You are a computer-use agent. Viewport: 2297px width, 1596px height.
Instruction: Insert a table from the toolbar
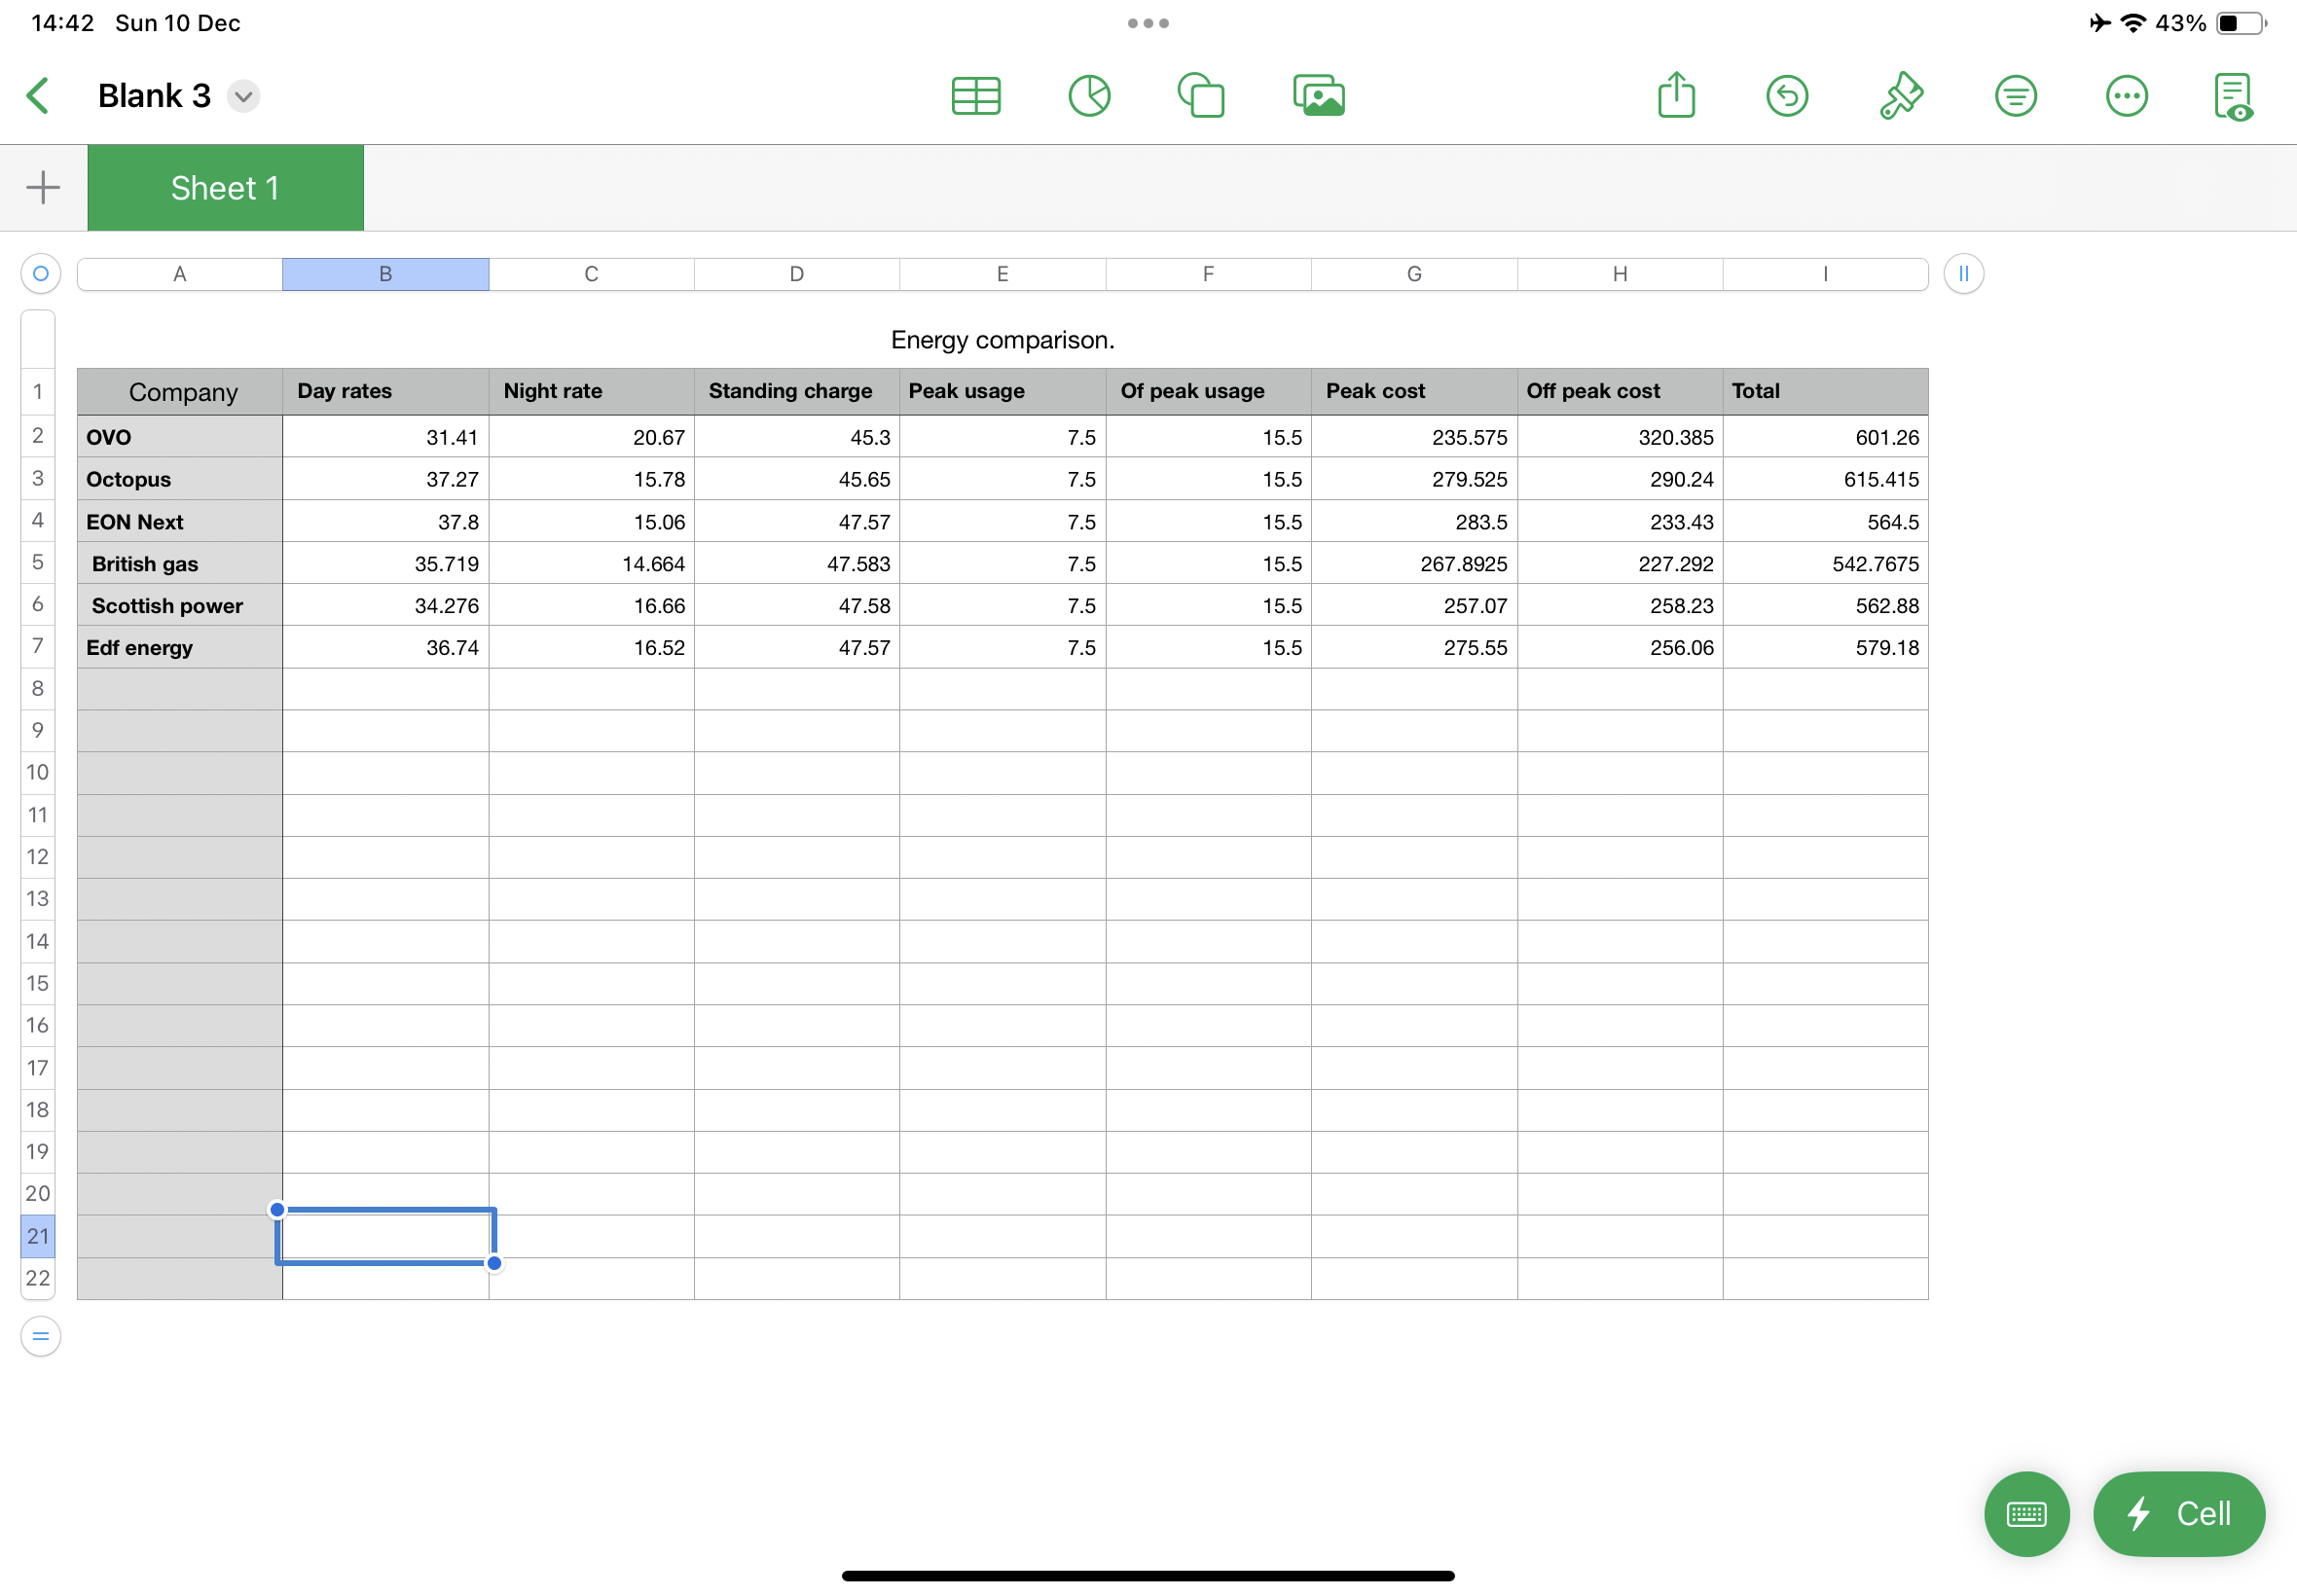(x=976, y=96)
